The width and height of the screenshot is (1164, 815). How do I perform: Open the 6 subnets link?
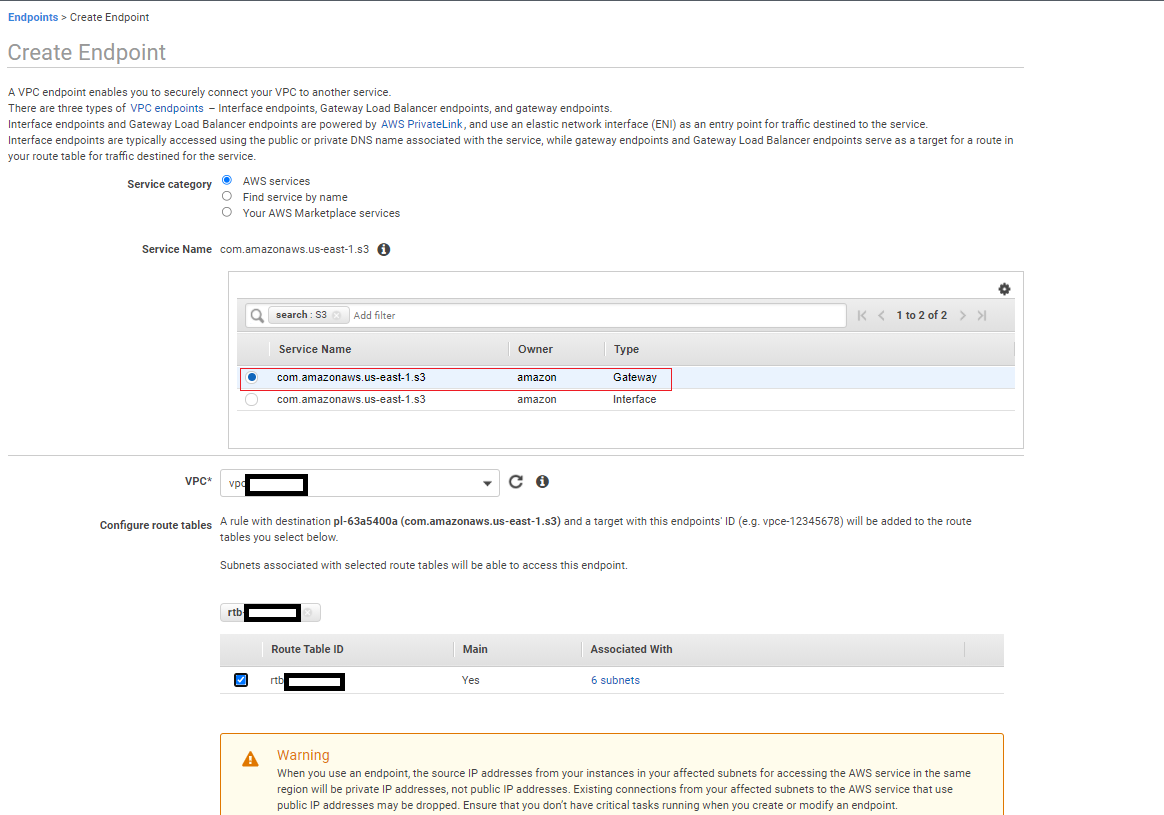point(615,680)
